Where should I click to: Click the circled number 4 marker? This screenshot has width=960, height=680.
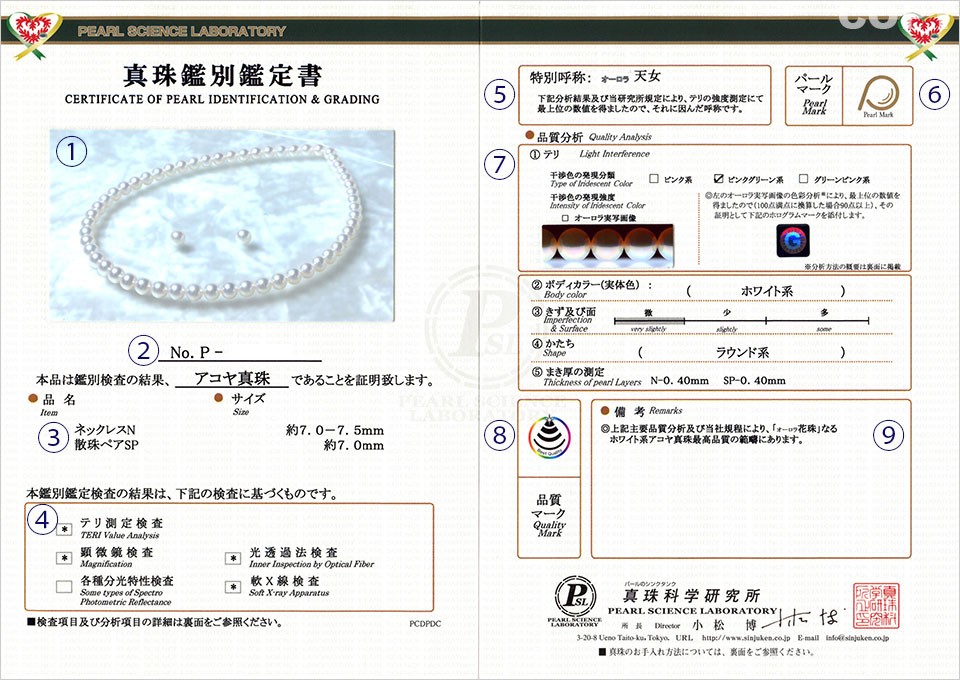point(41,519)
